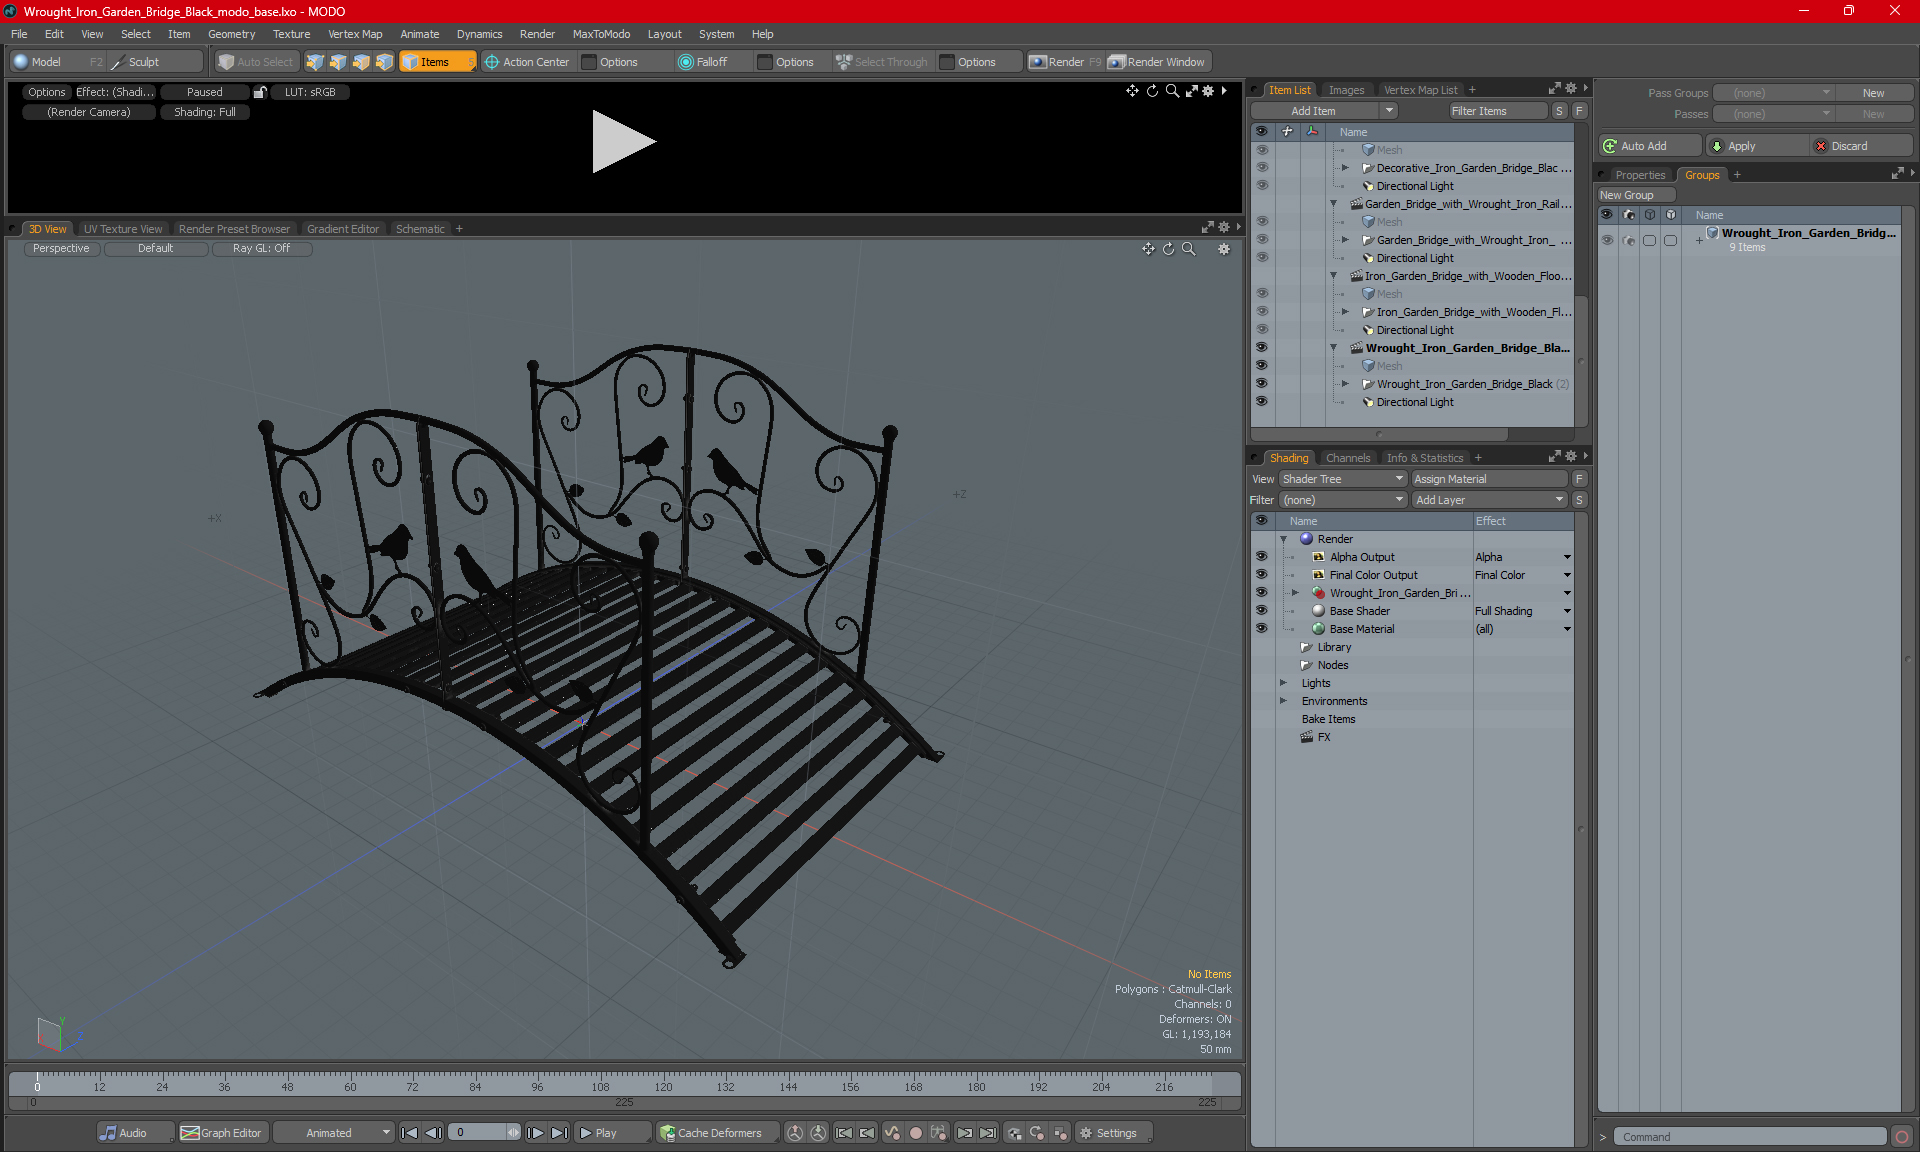Switch to the Images tab
The width and height of the screenshot is (1920, 1152).
(x=1346, y=90)
